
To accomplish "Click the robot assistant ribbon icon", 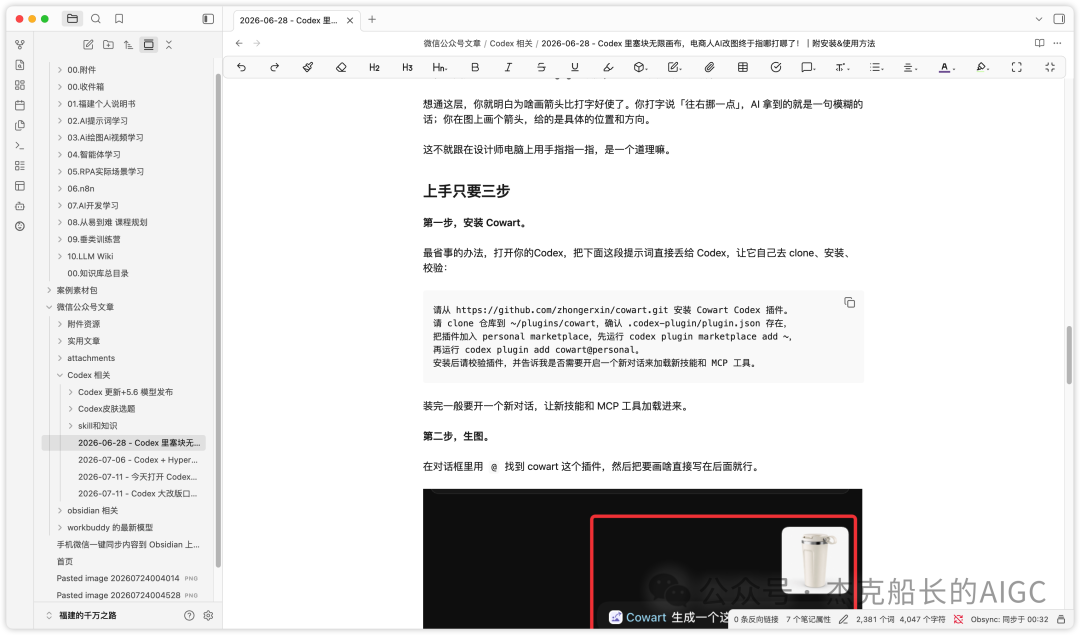I will (x=20, y=206).
